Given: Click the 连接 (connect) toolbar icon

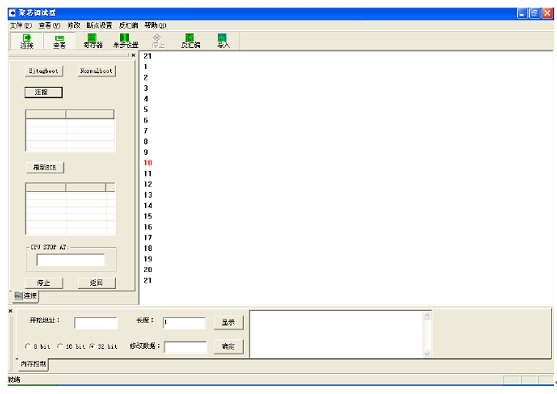Looking at the screenshot, I should coord(27,41).
